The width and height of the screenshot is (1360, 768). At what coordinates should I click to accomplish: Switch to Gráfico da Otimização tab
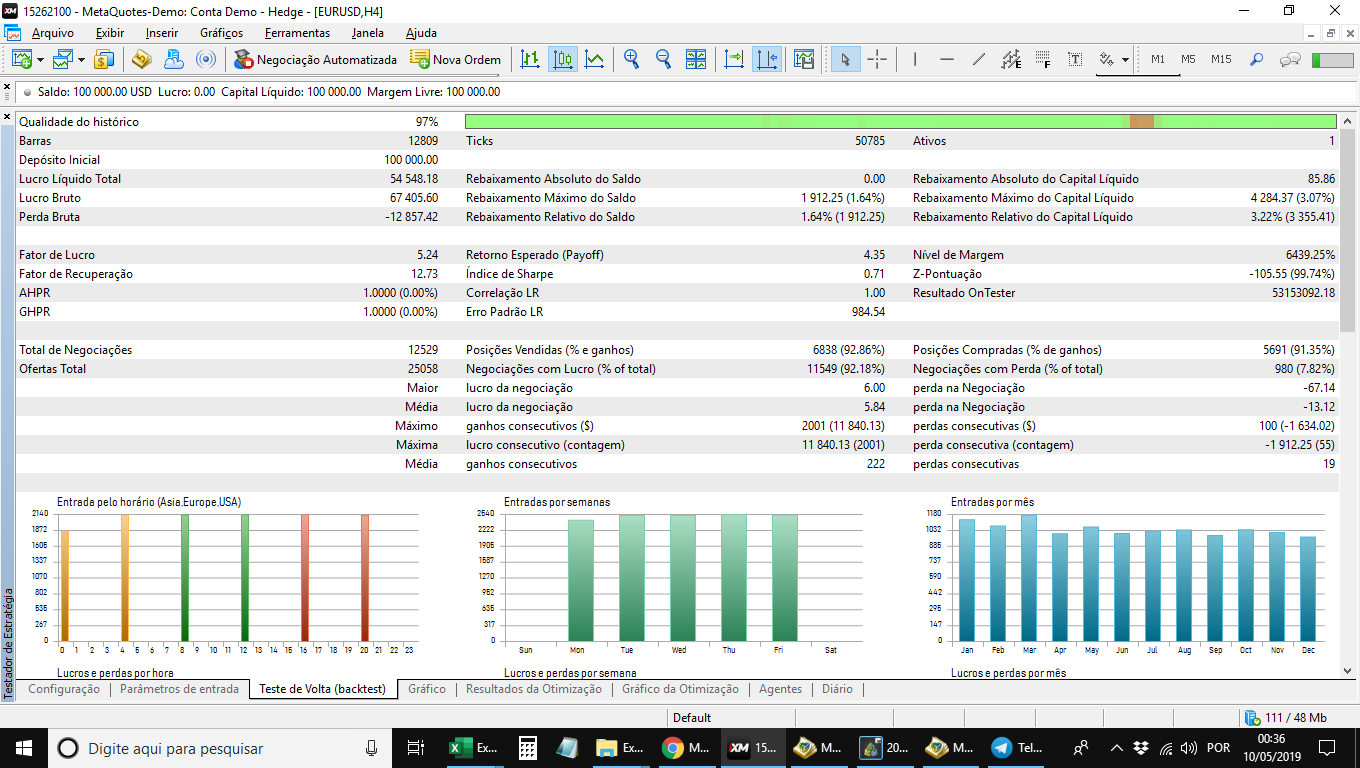680,689
